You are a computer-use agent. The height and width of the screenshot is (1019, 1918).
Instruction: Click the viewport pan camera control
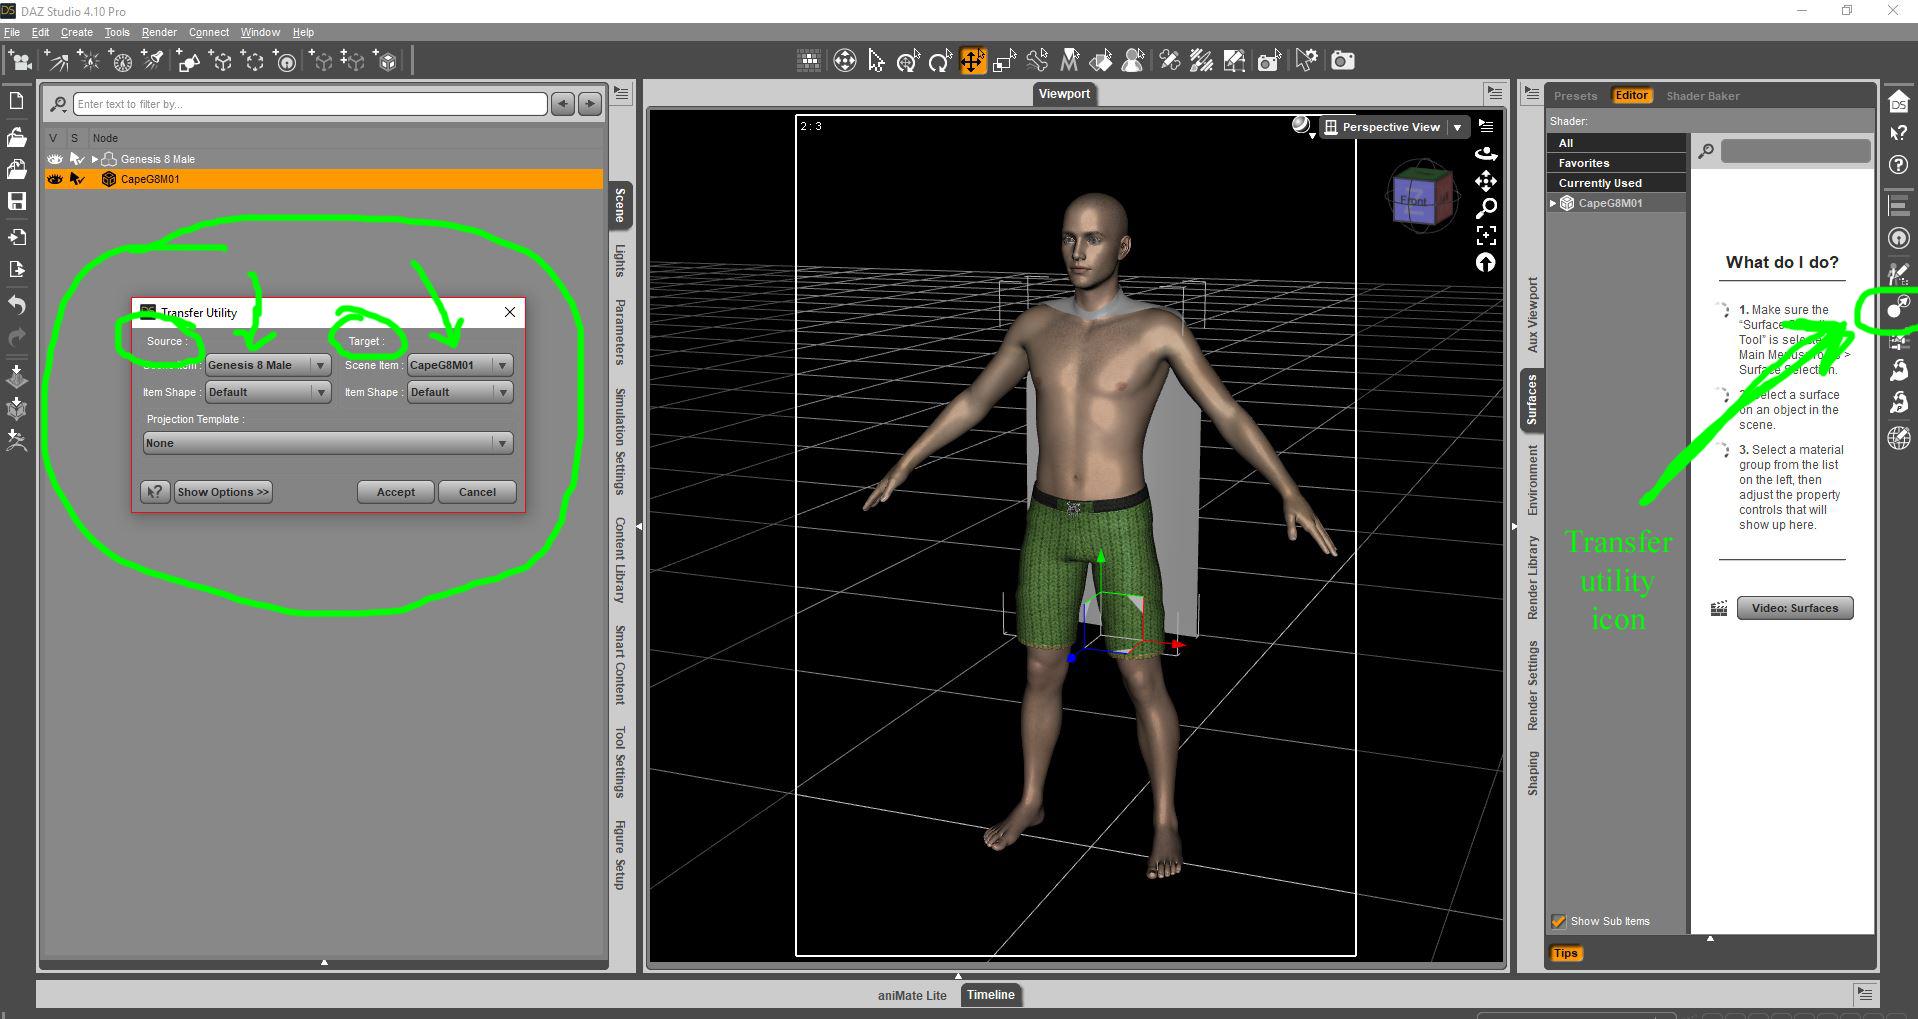[x=1486, y=181]
